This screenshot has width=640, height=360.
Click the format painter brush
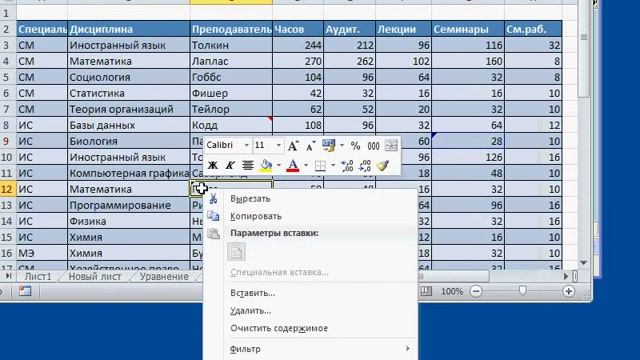[383, 165]
